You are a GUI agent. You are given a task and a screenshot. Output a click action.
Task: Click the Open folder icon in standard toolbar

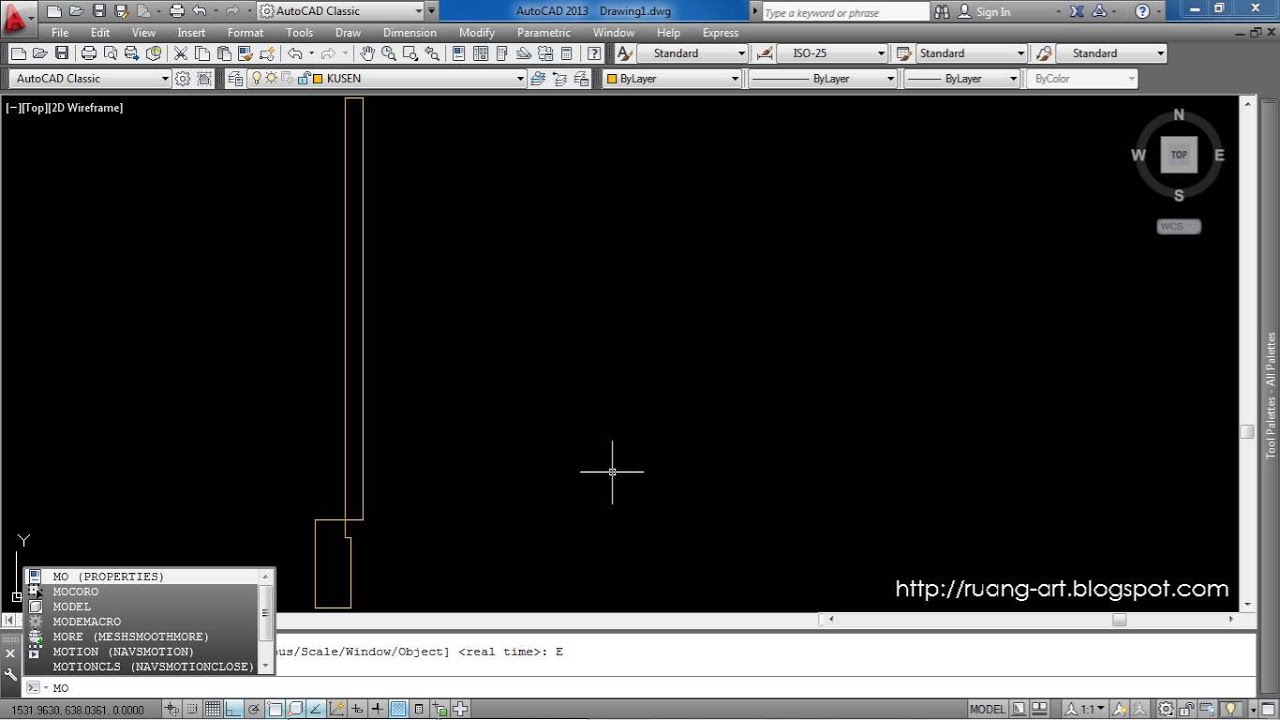(x=40, y=53)
